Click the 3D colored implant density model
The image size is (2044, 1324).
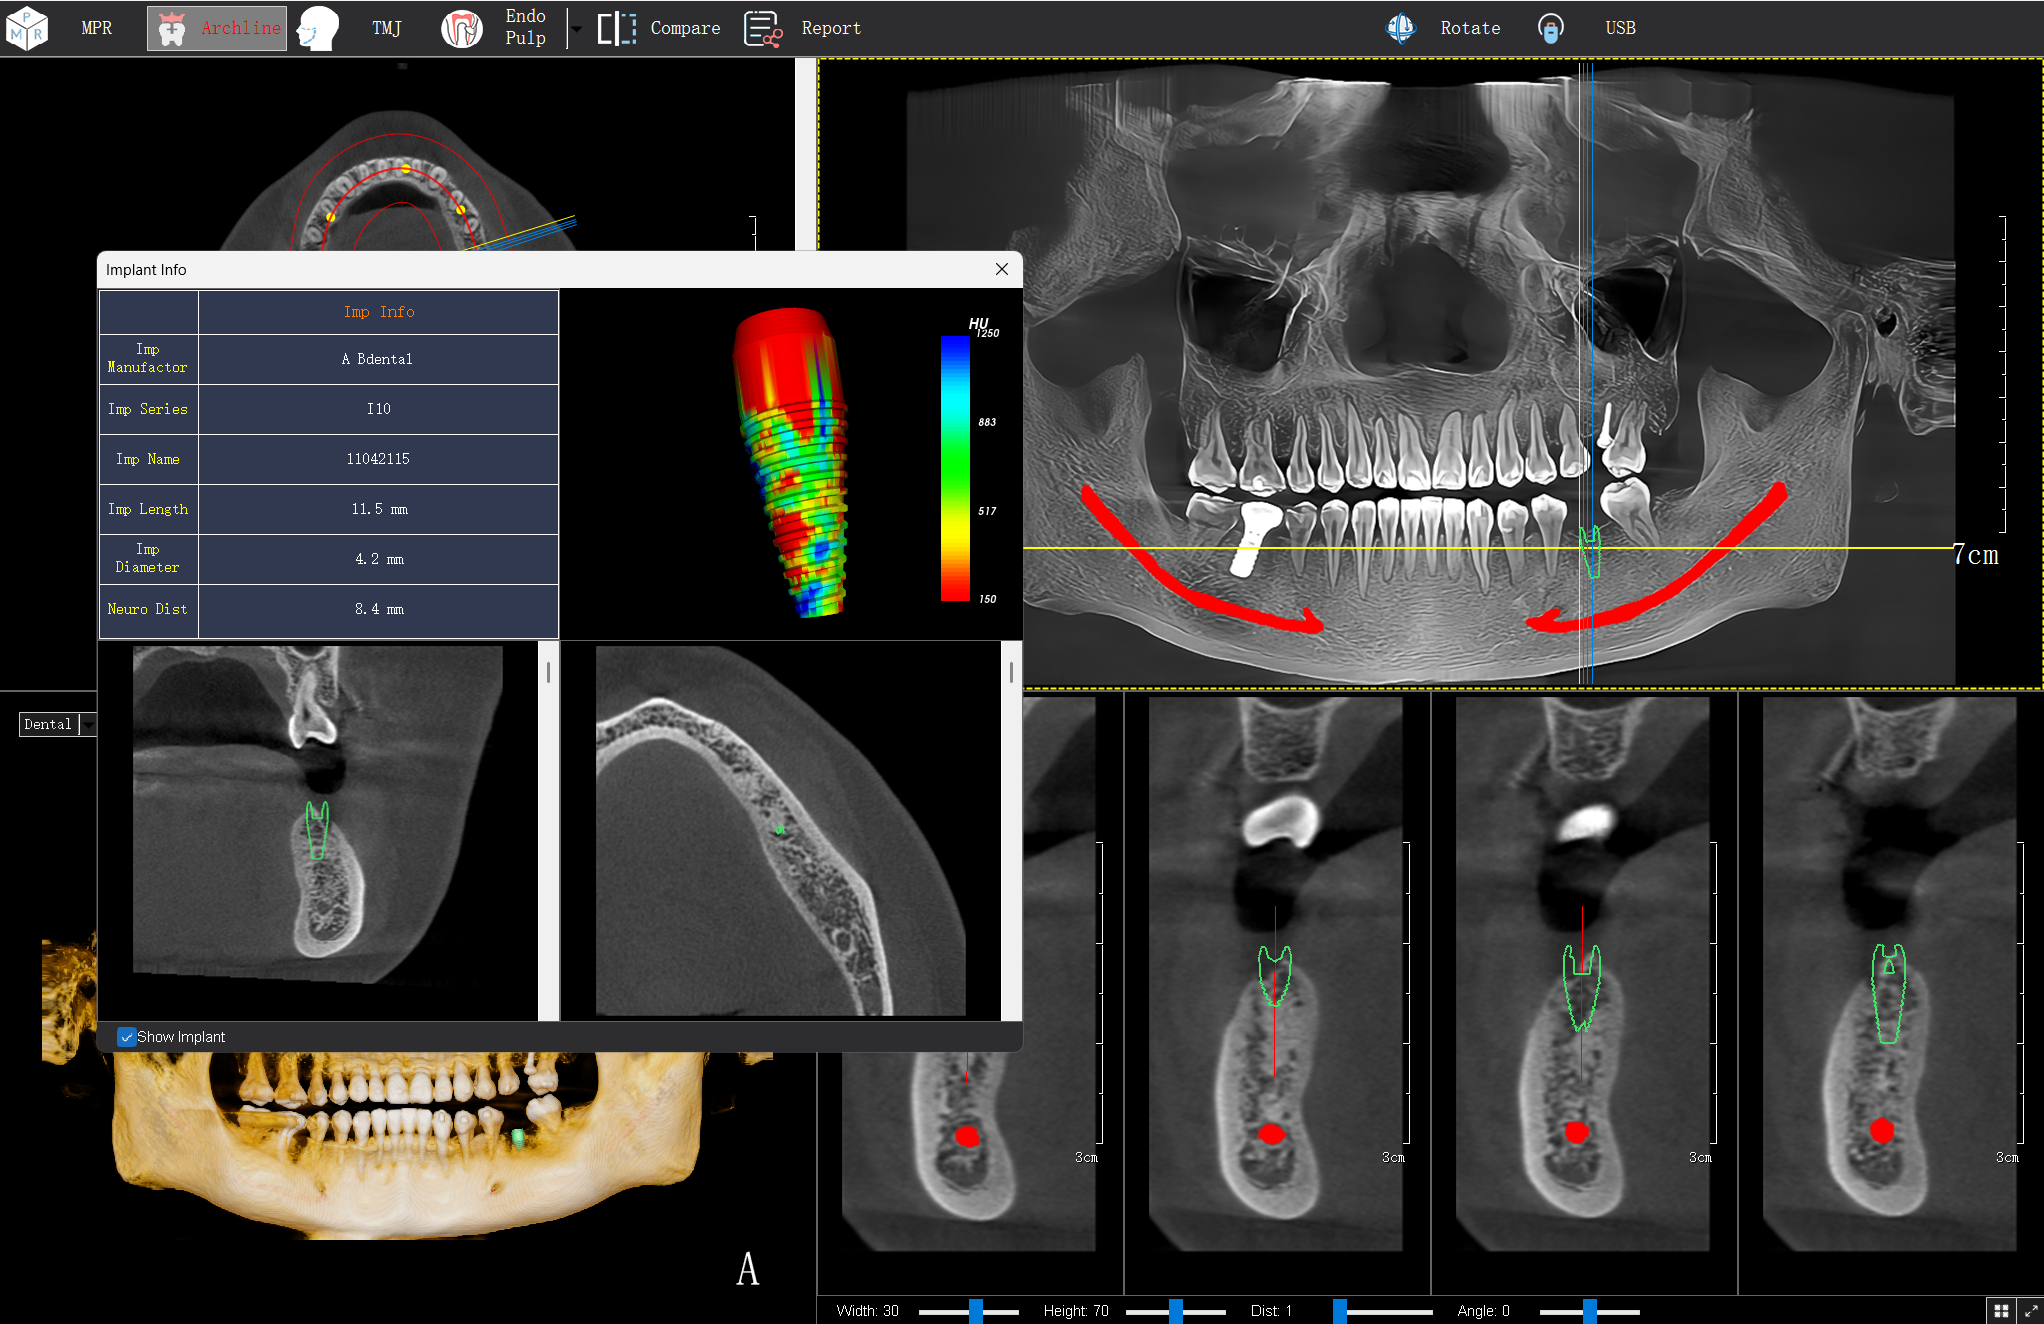(x=792, y=462)
